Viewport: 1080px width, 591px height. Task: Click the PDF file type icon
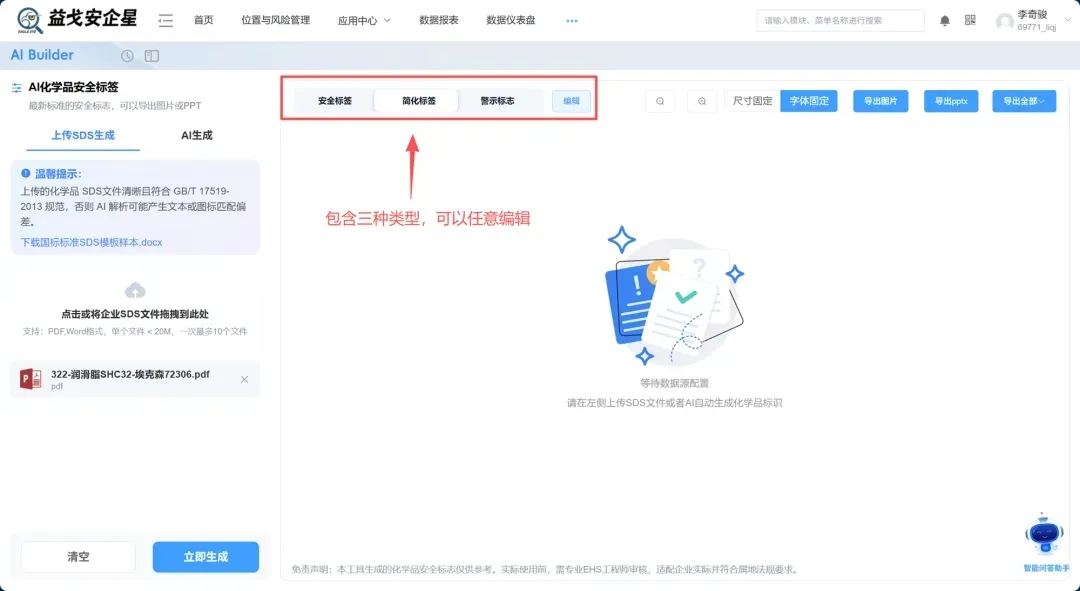pos(31,379)
